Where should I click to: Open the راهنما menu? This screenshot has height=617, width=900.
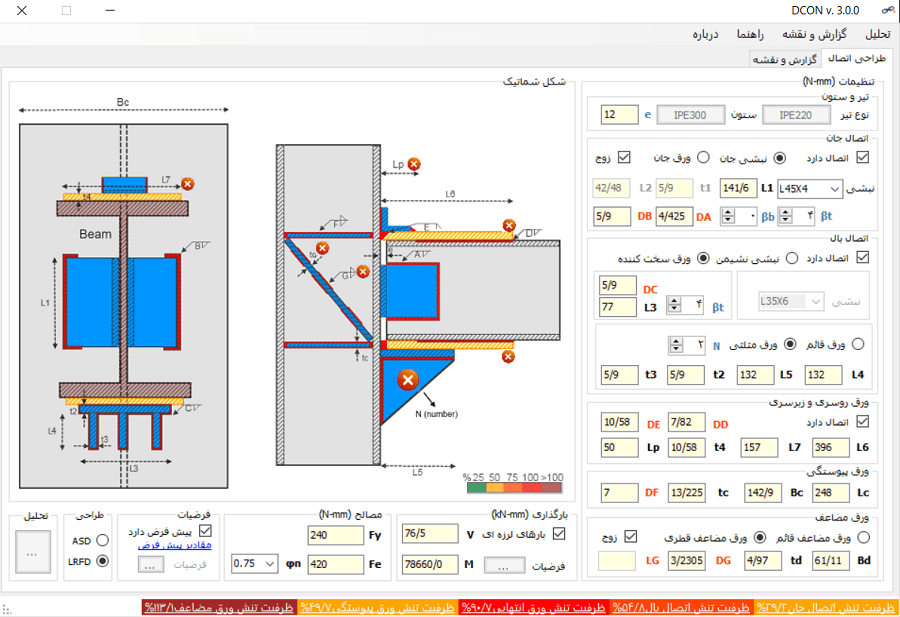tap(751, 34)
